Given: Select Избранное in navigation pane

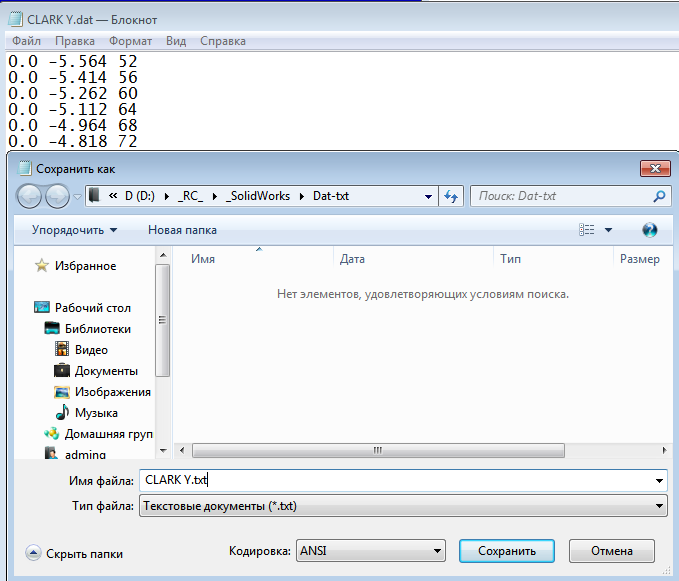Looking at the screenshot, I should [x=85, y=266].
